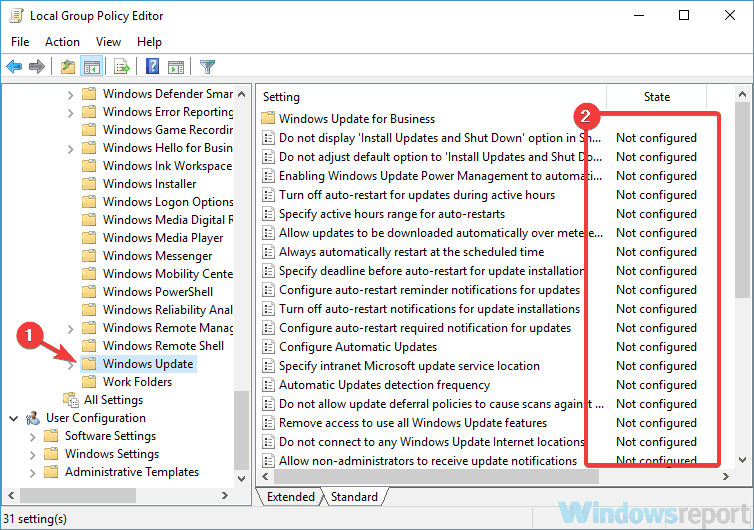Click the settings list vertical scrollbar thumb
754x530 pixels.
coord(742,200)
